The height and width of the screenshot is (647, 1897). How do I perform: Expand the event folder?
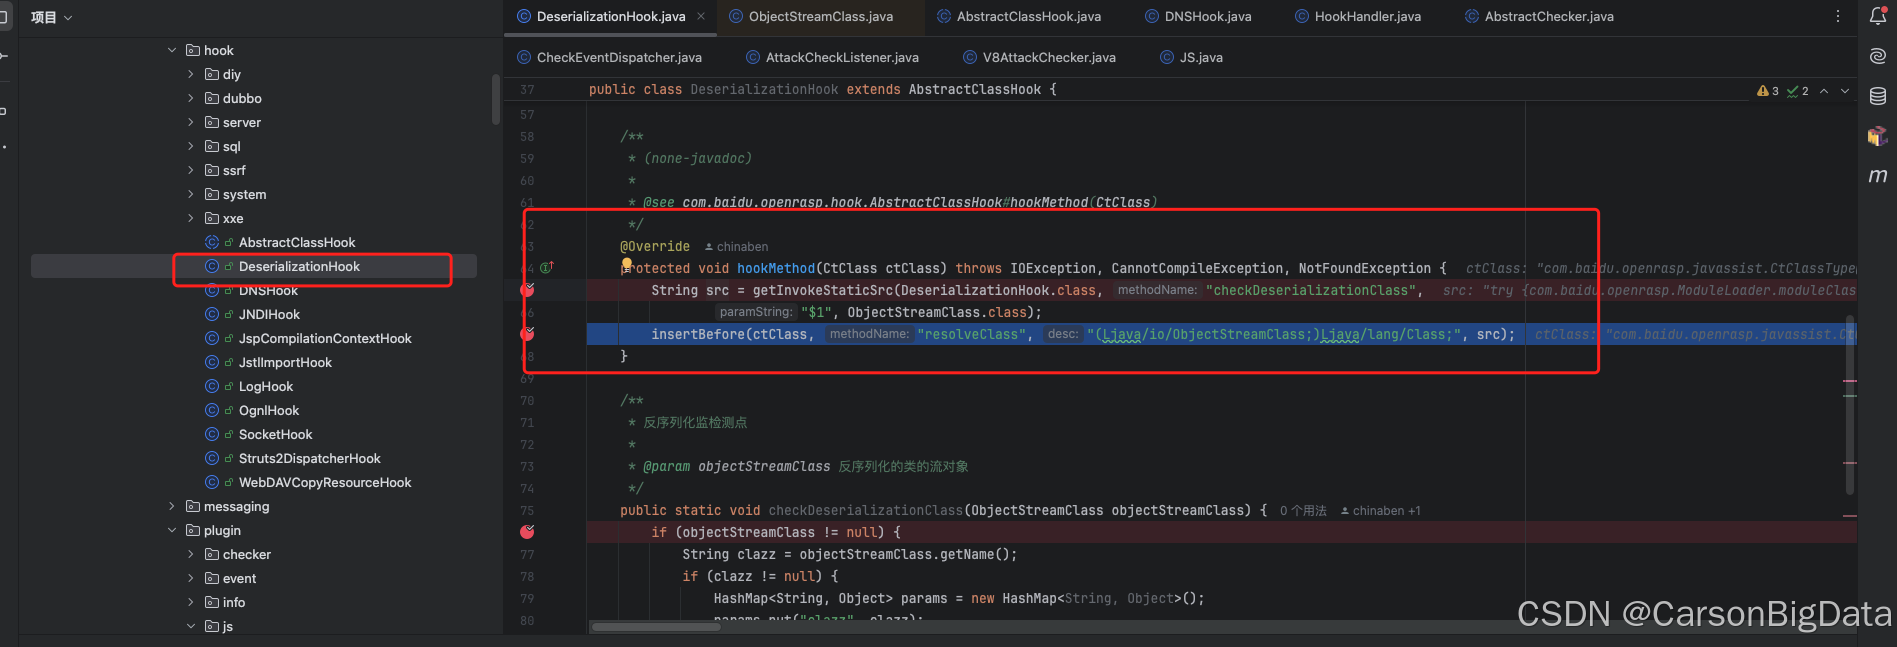pos(191,578)
